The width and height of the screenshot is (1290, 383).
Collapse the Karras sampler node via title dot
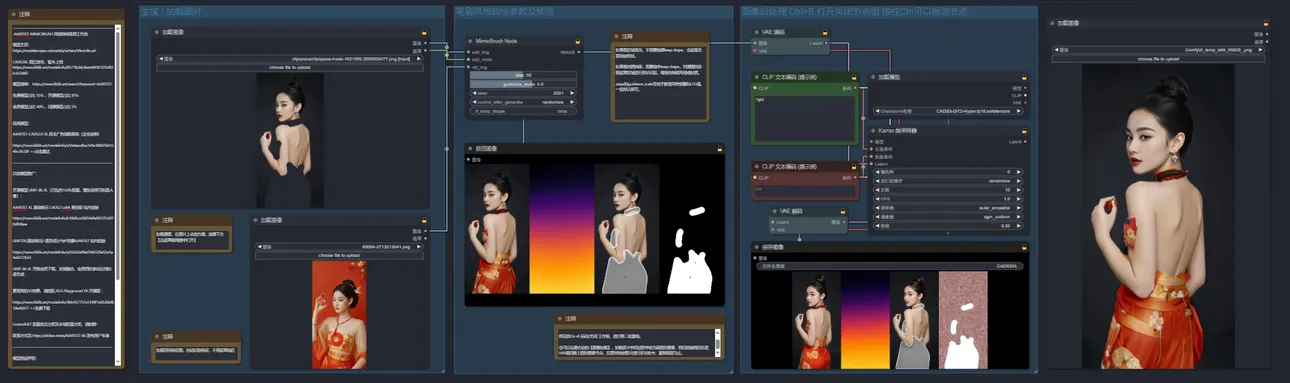[x=872, y=130]
